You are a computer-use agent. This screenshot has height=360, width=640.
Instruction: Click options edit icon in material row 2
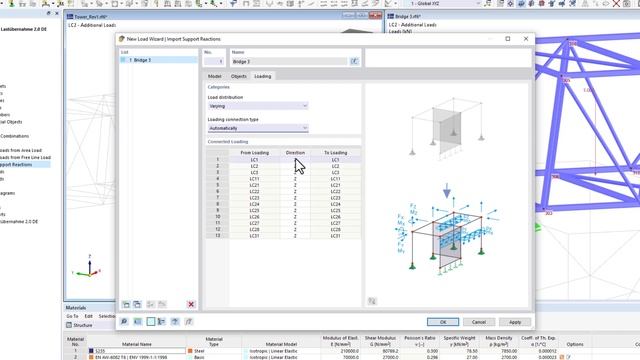tap(568, 357)
